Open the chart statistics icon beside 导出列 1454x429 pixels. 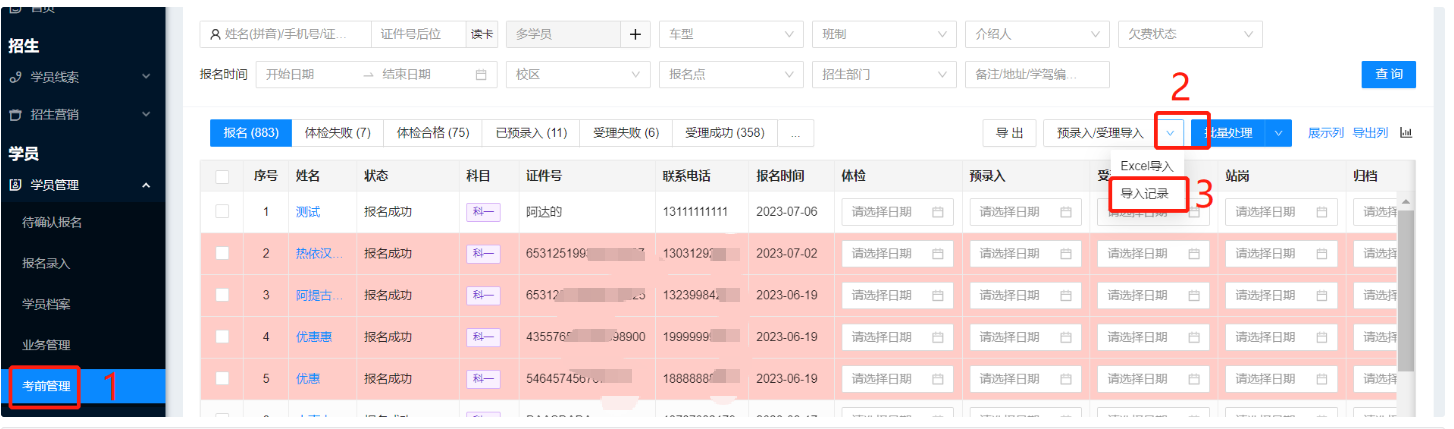(x=1406, y=133)
